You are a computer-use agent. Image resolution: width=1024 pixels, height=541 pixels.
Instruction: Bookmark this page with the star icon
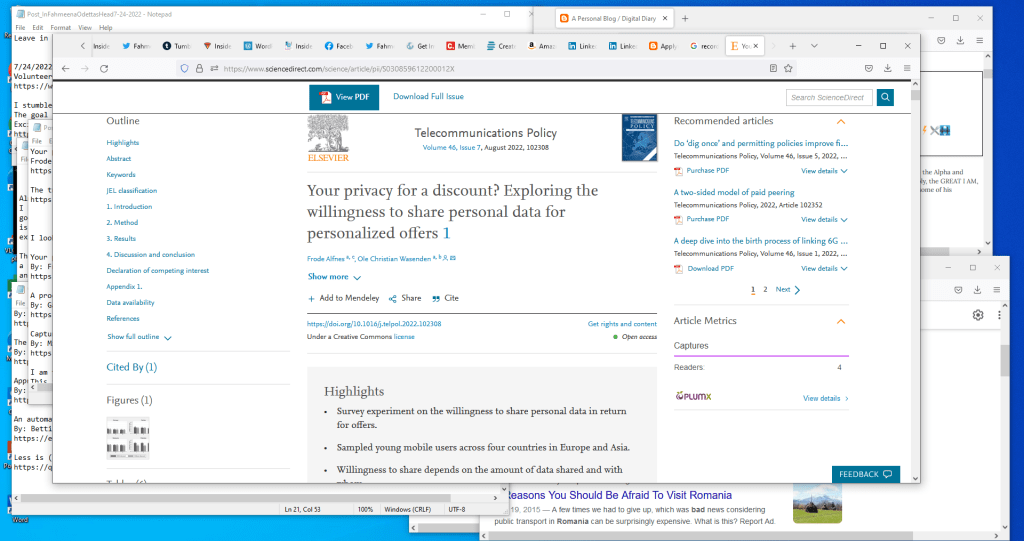click(x=789, y=68)
